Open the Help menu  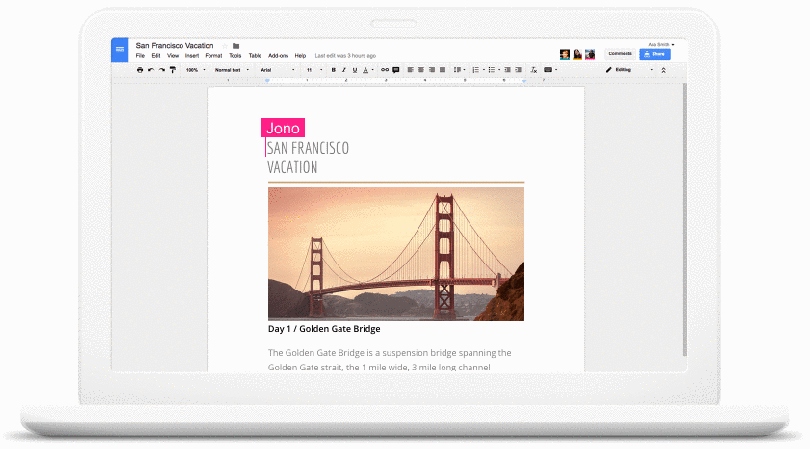[300, 56]
